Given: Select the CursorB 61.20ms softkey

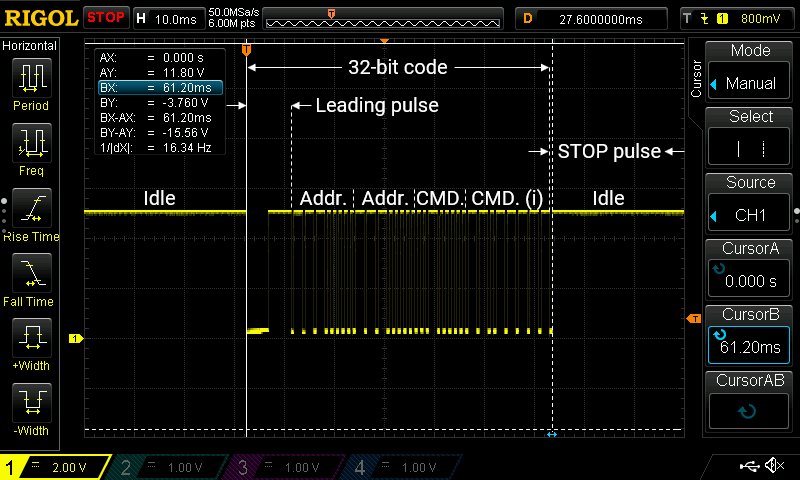Looking at the screenshot, I should (751, 335).
